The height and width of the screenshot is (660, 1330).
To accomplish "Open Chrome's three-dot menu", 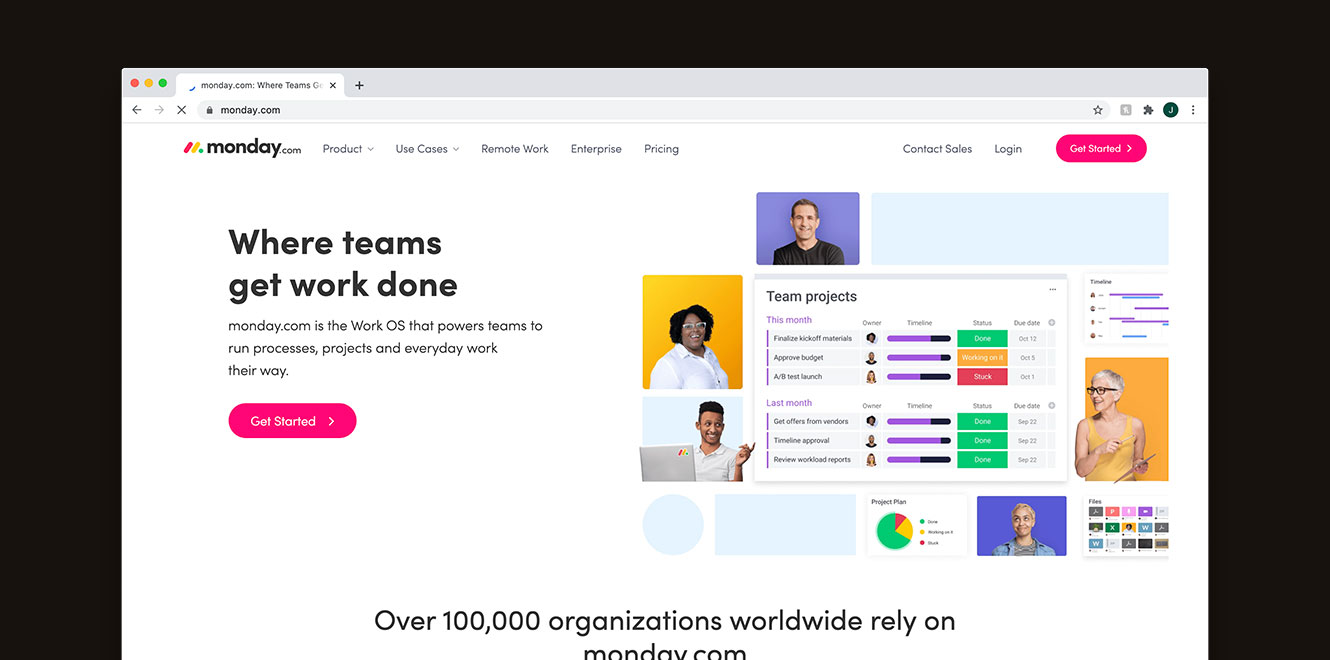I will pos(1193,110).
